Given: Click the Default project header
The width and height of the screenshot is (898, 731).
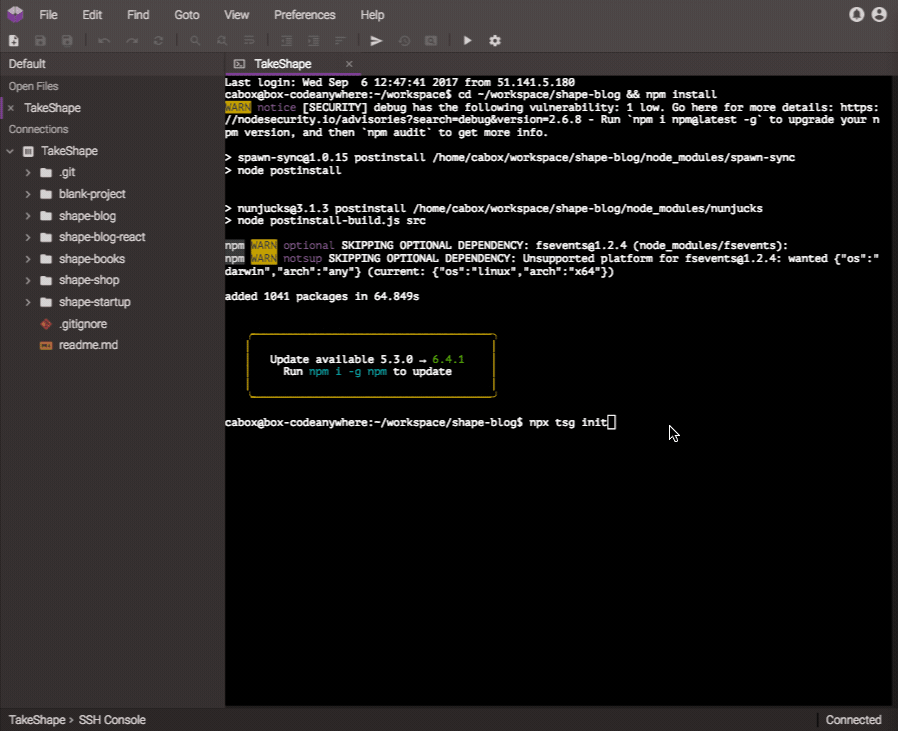Looking at the screenshot, I should [x=27, y=64].
